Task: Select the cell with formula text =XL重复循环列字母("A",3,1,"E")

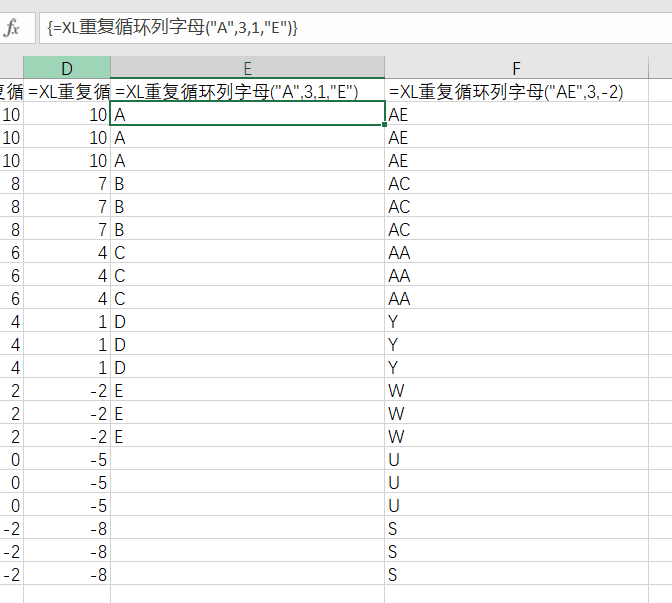Action: (x=247, y=92)
